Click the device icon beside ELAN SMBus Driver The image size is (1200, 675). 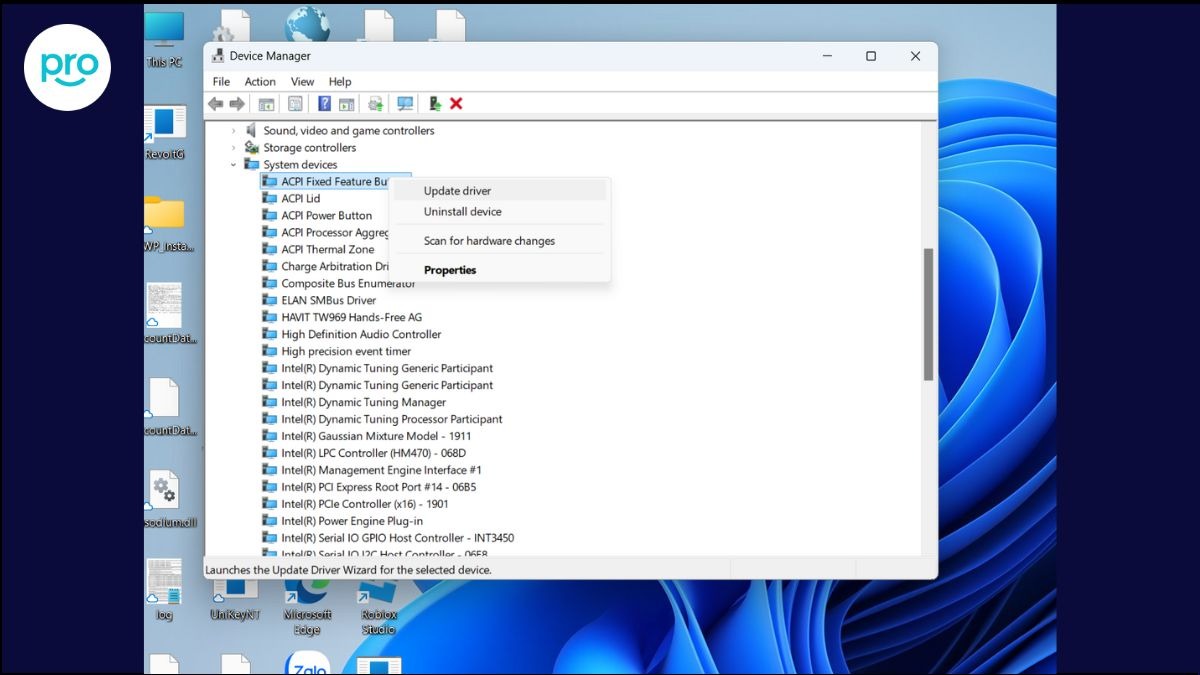[269, 301]
